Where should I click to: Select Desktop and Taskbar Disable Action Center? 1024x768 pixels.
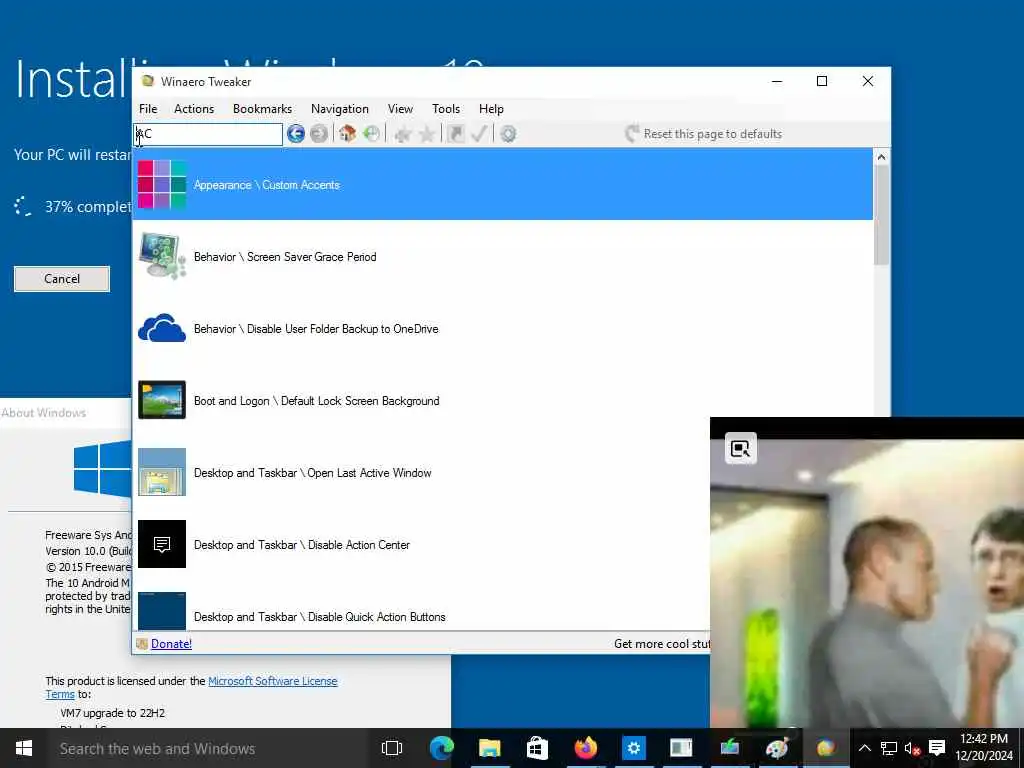[x=421, y=544]
